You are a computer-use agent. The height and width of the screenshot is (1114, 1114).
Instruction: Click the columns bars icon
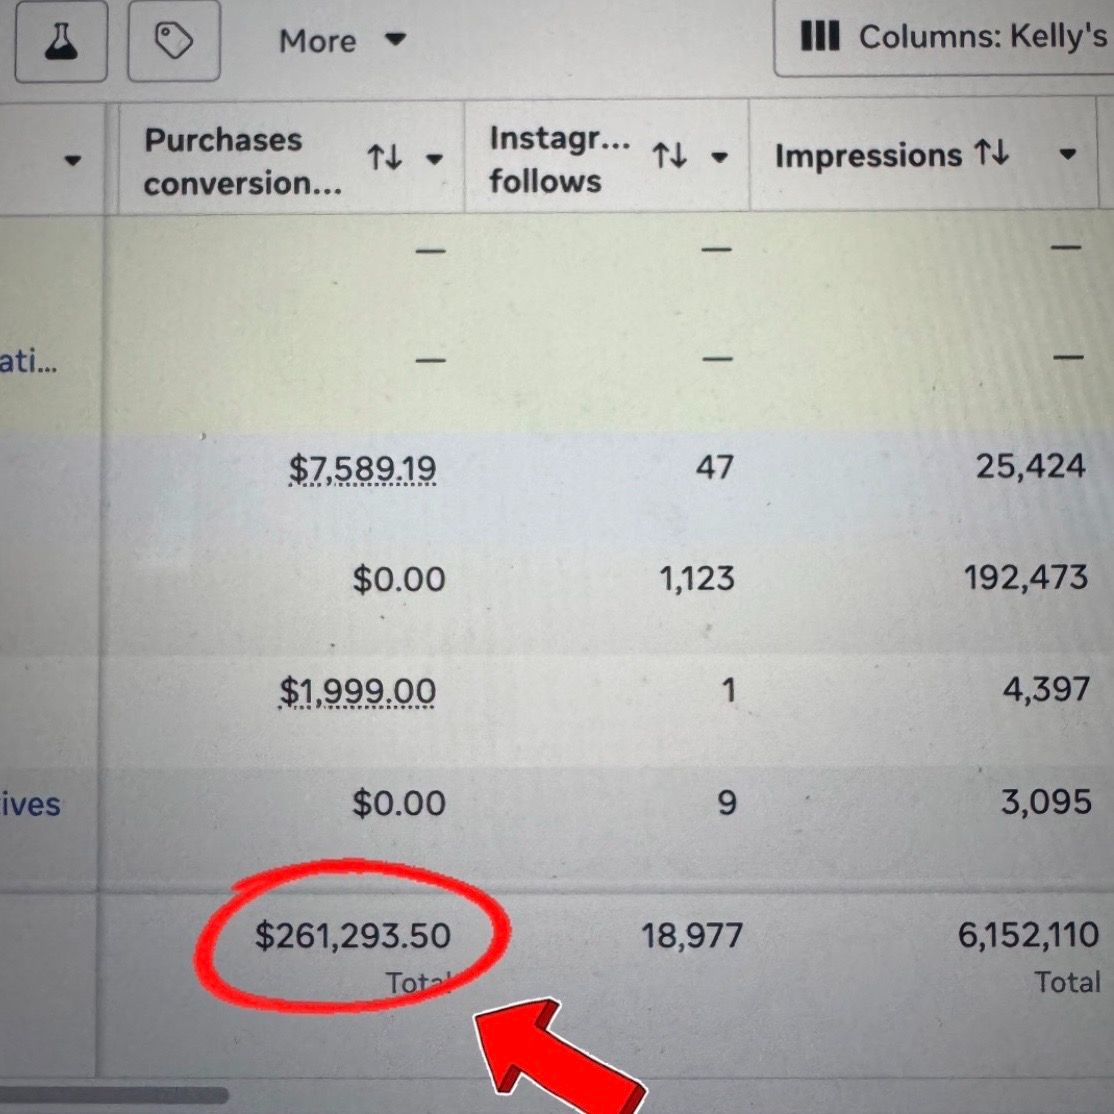click(x=820, y=38)
